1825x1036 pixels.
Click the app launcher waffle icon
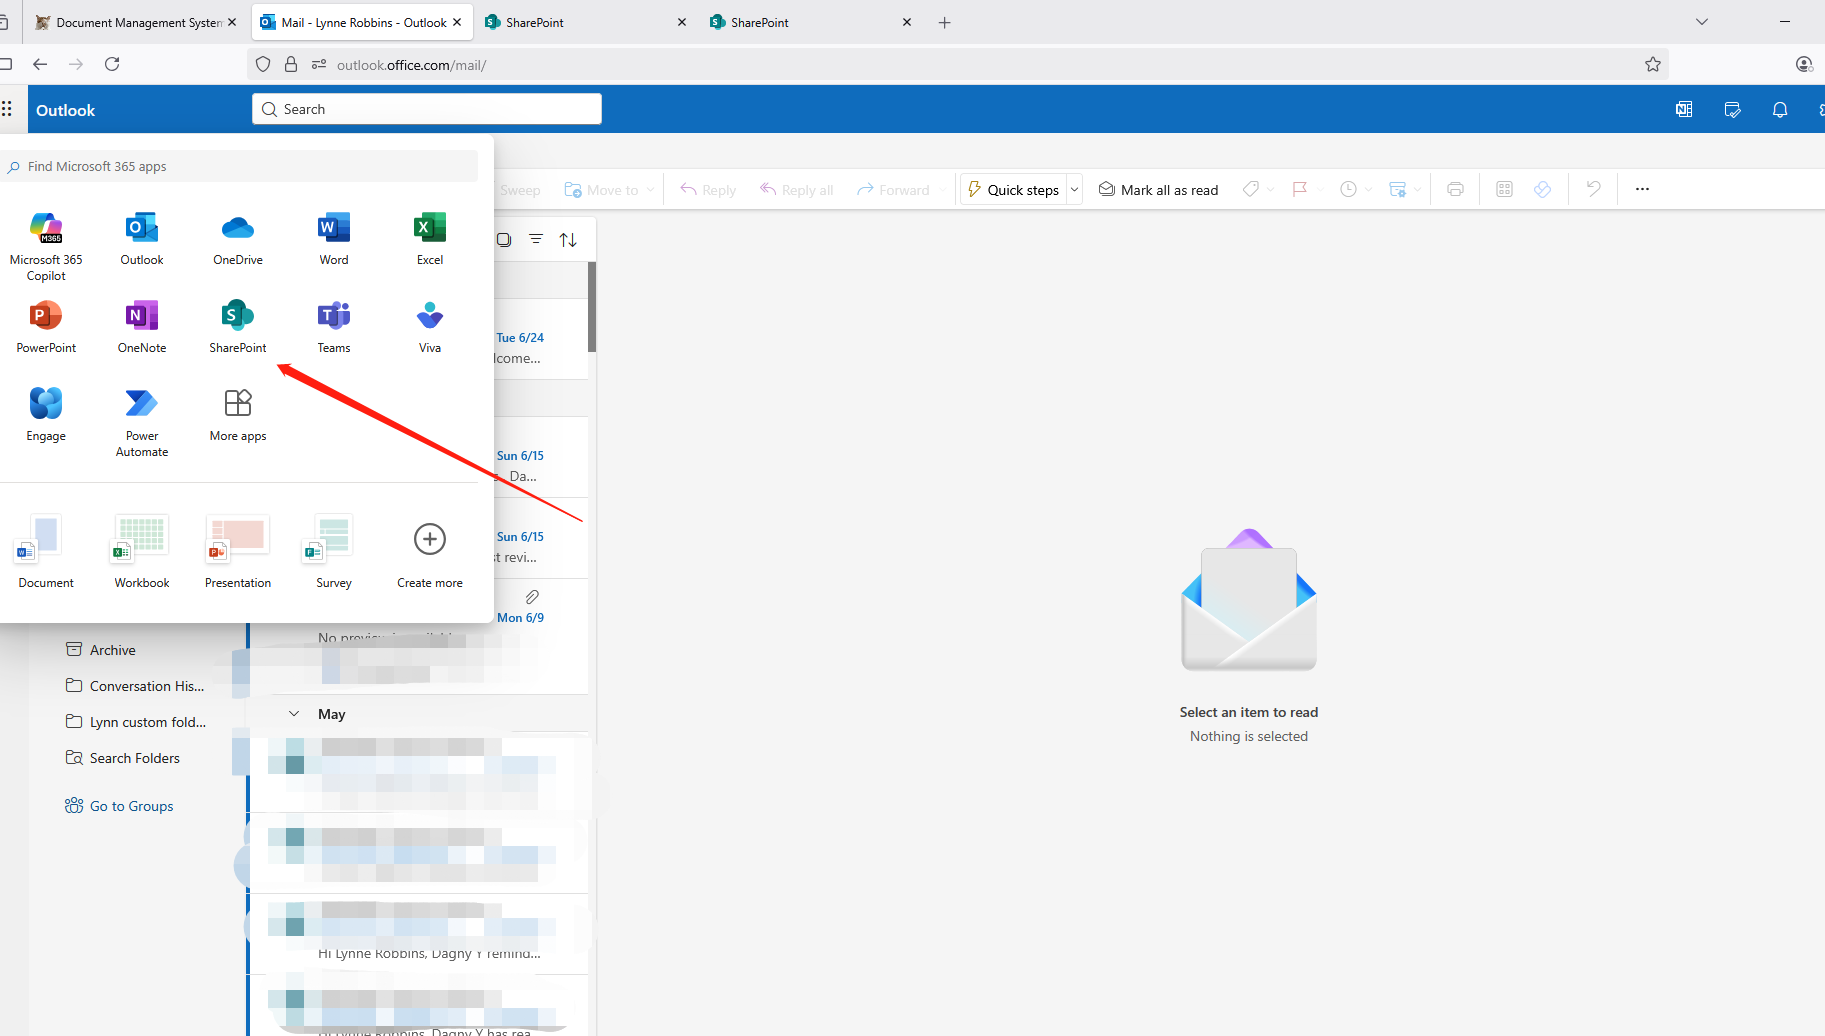[x=7, y=109]
